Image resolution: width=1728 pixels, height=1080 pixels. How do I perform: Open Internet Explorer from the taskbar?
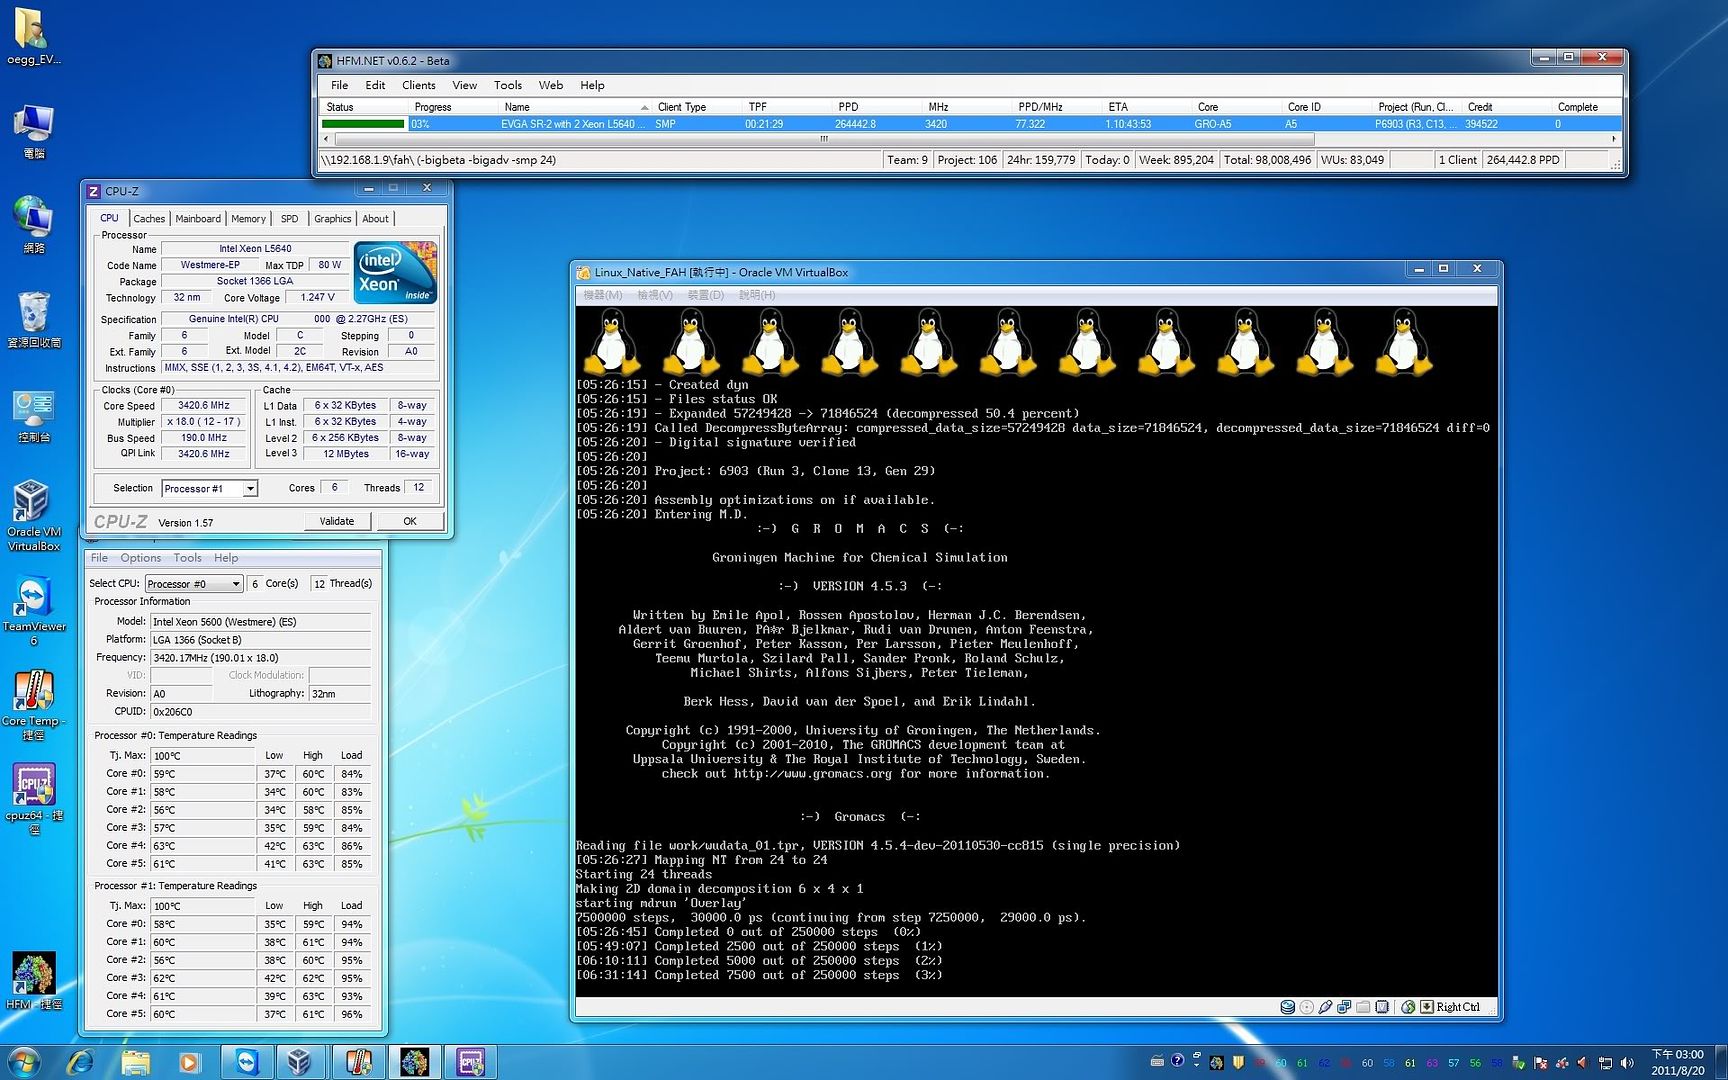click(81, 1061)
